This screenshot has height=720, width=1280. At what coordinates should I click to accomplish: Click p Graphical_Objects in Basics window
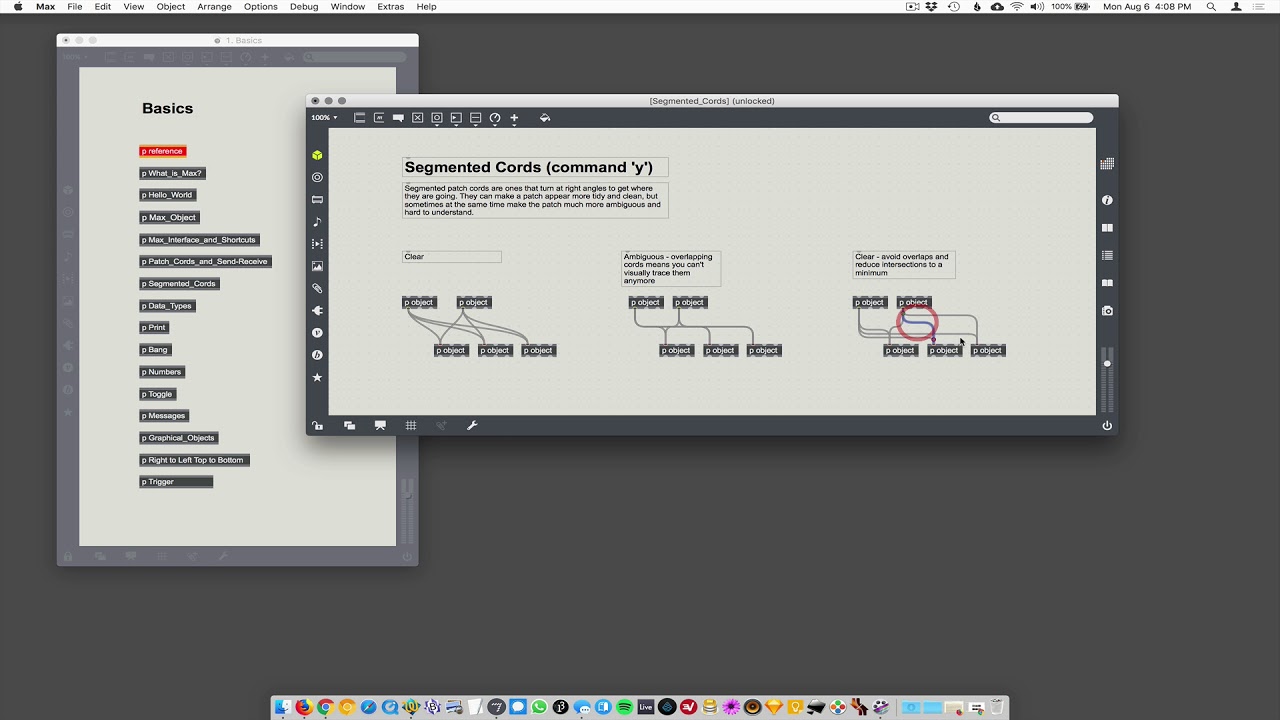[178, 438]
